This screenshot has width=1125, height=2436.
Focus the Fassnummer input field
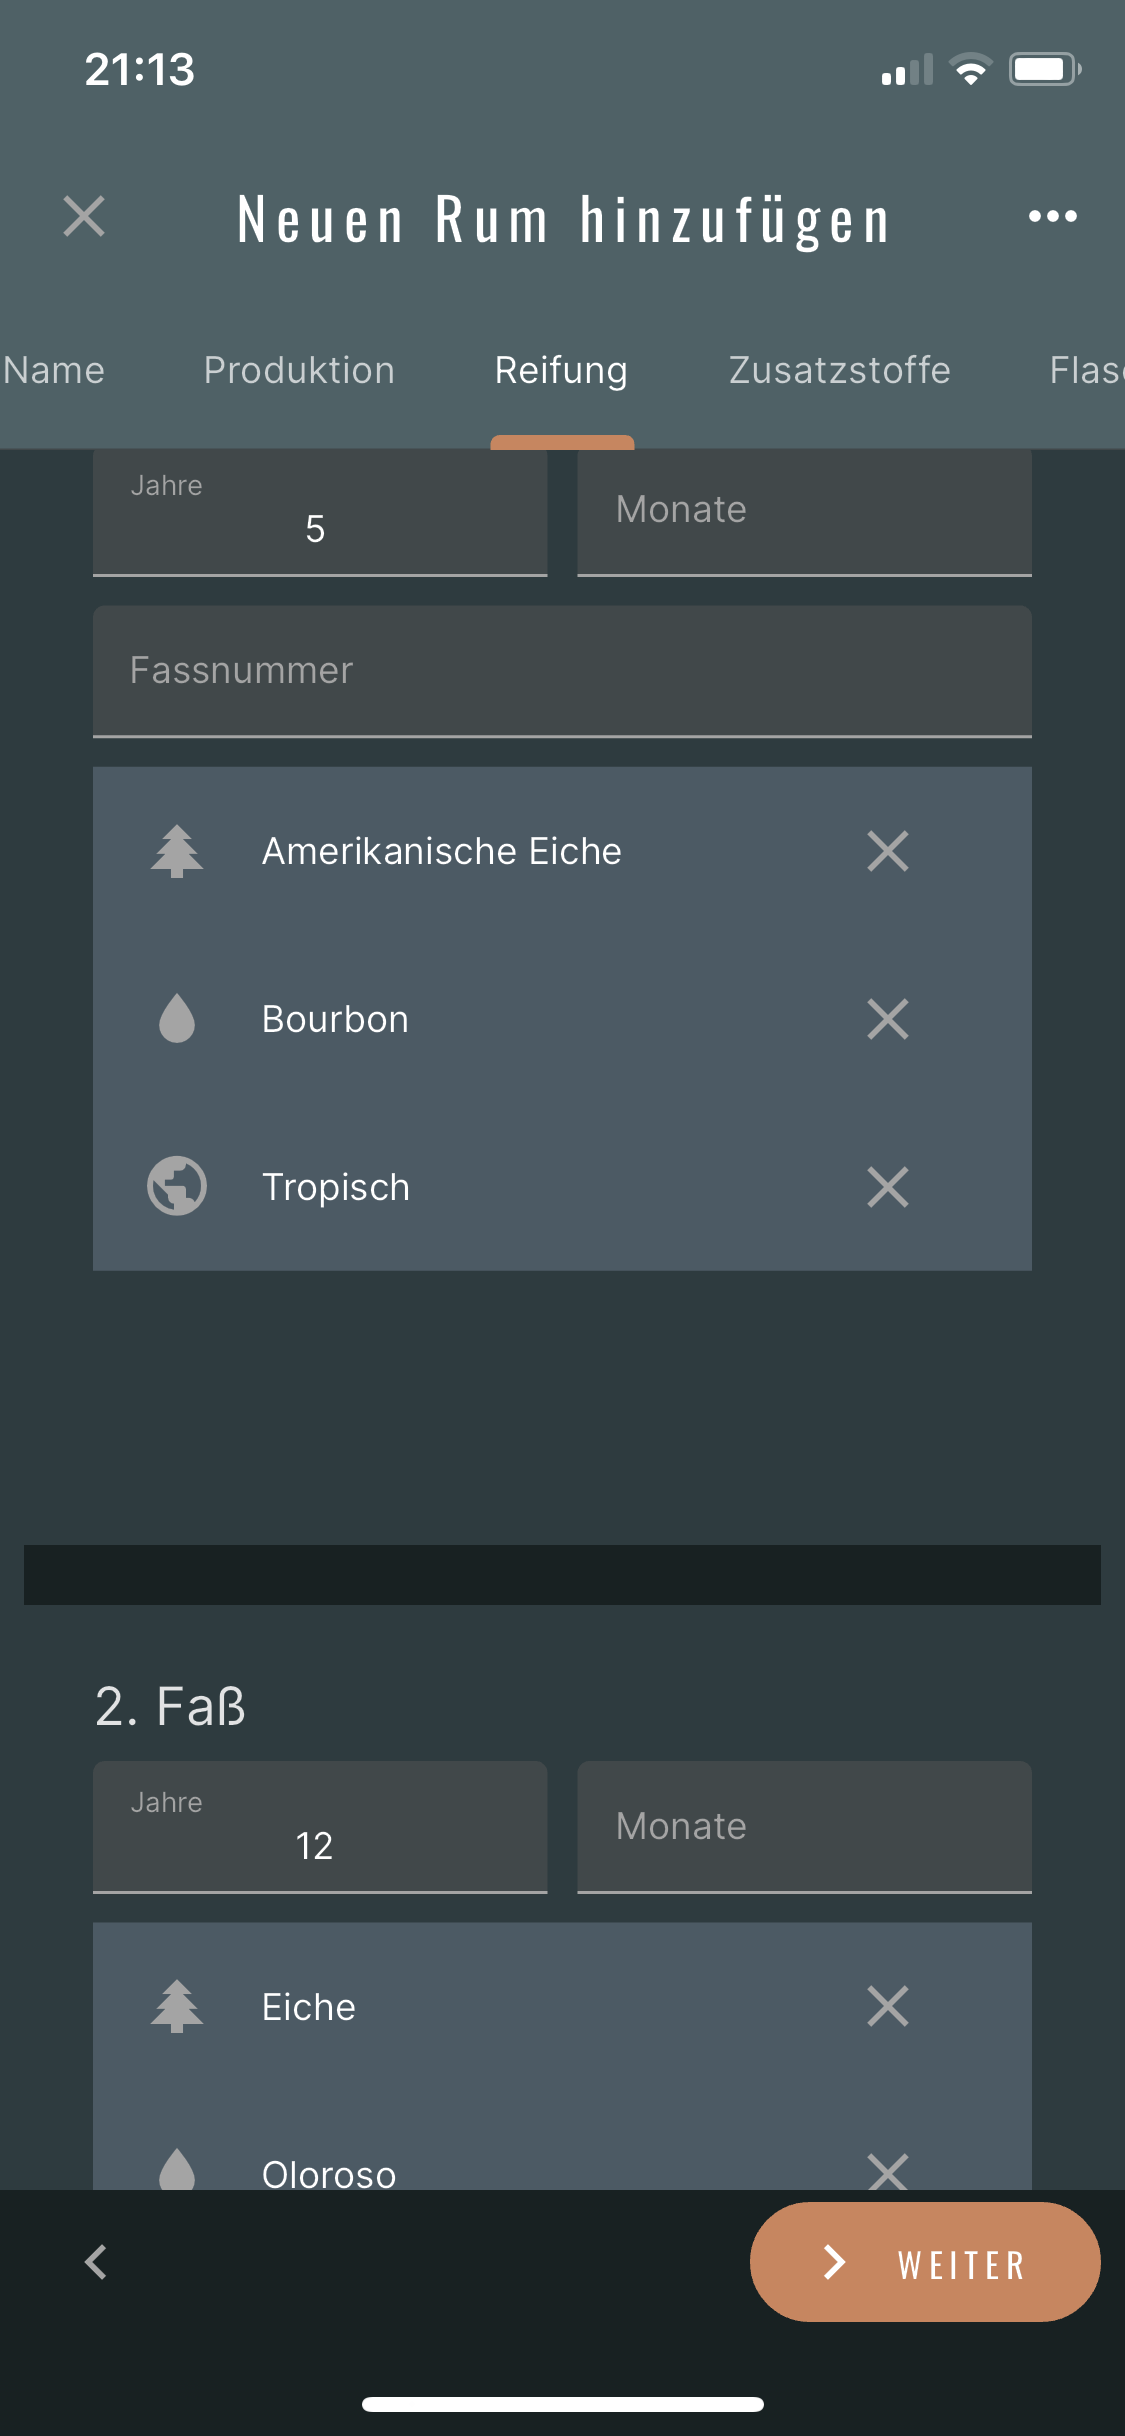[562, 671]
